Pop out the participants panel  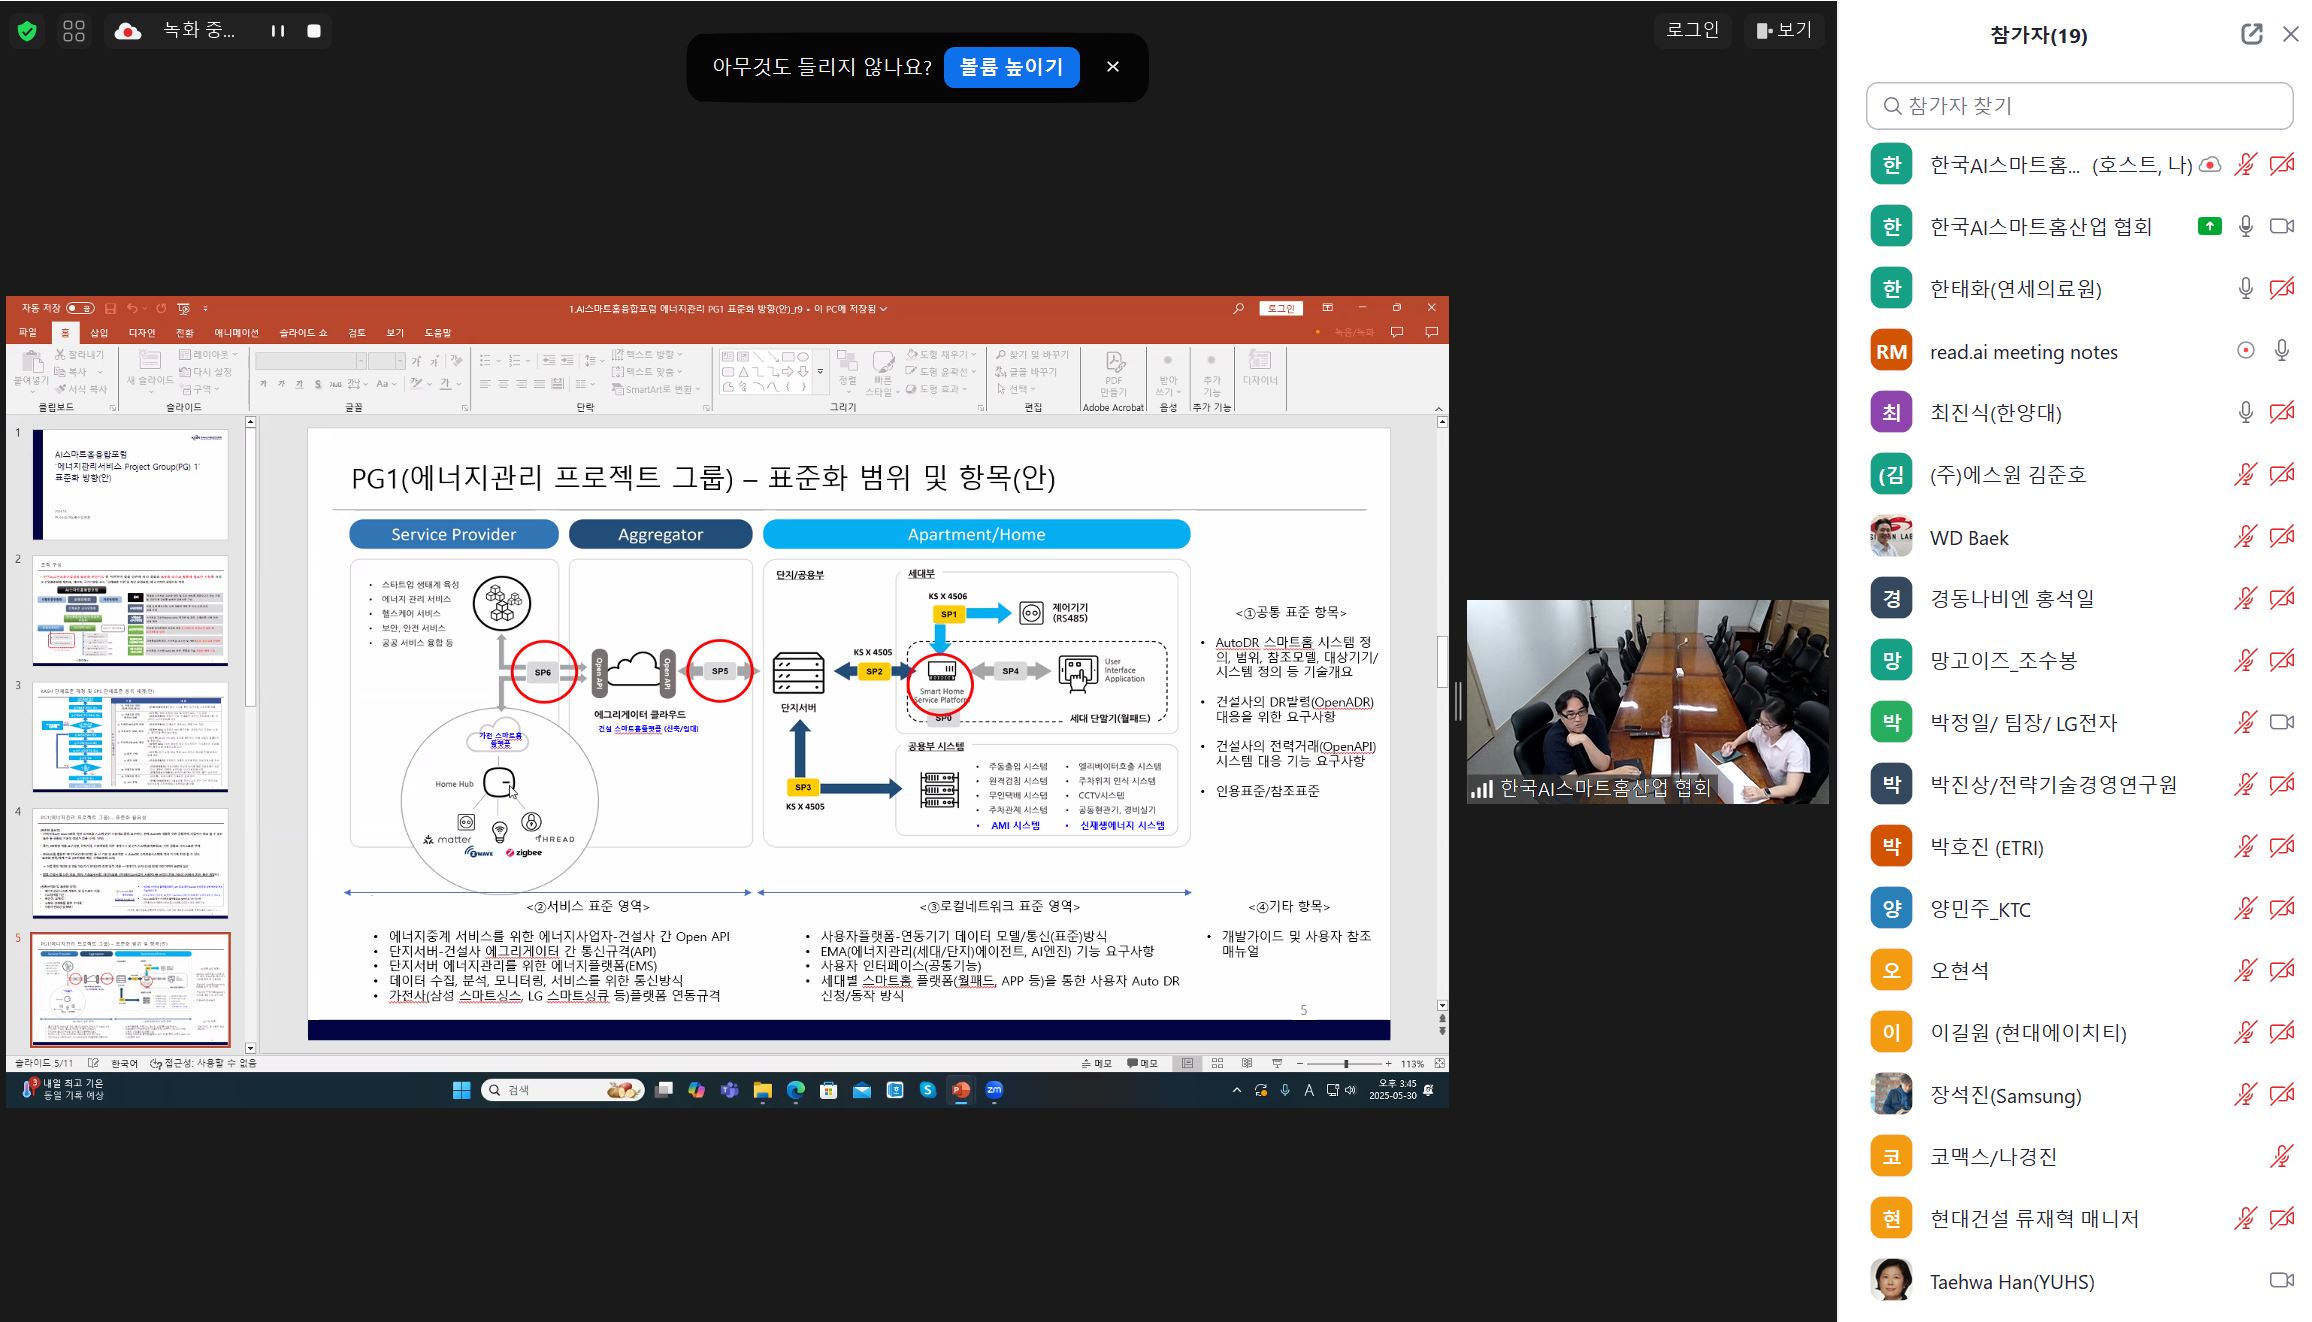(x=2251, y=35)
